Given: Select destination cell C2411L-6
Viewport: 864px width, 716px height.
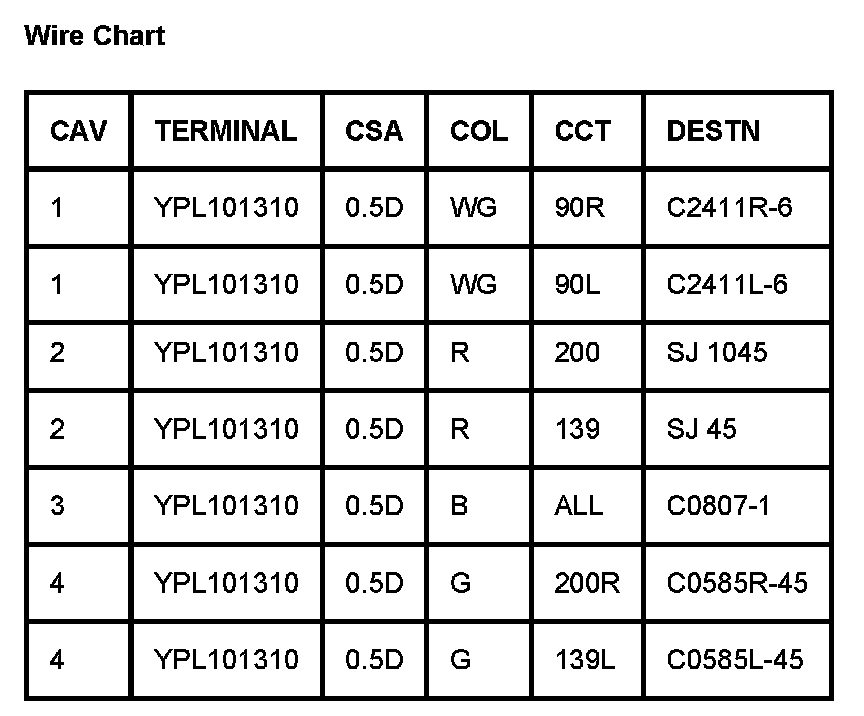Looking at the screenshot, I should coord(727,285).
